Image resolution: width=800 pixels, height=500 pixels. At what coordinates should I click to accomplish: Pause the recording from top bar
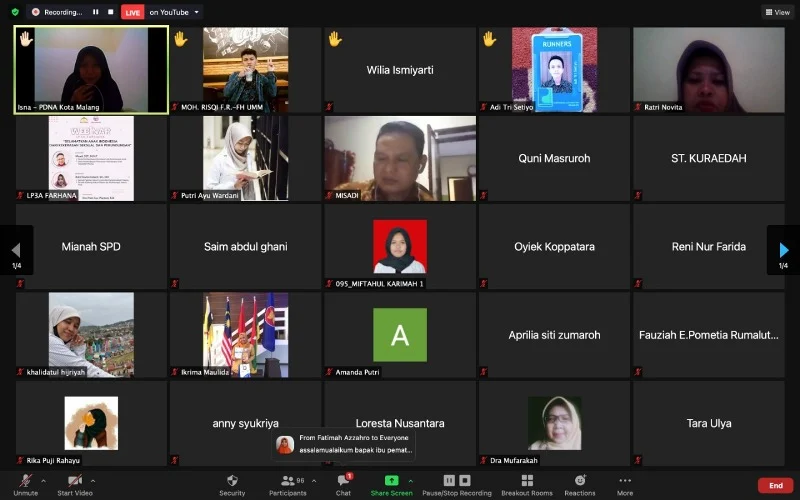[x=95, y=12]
